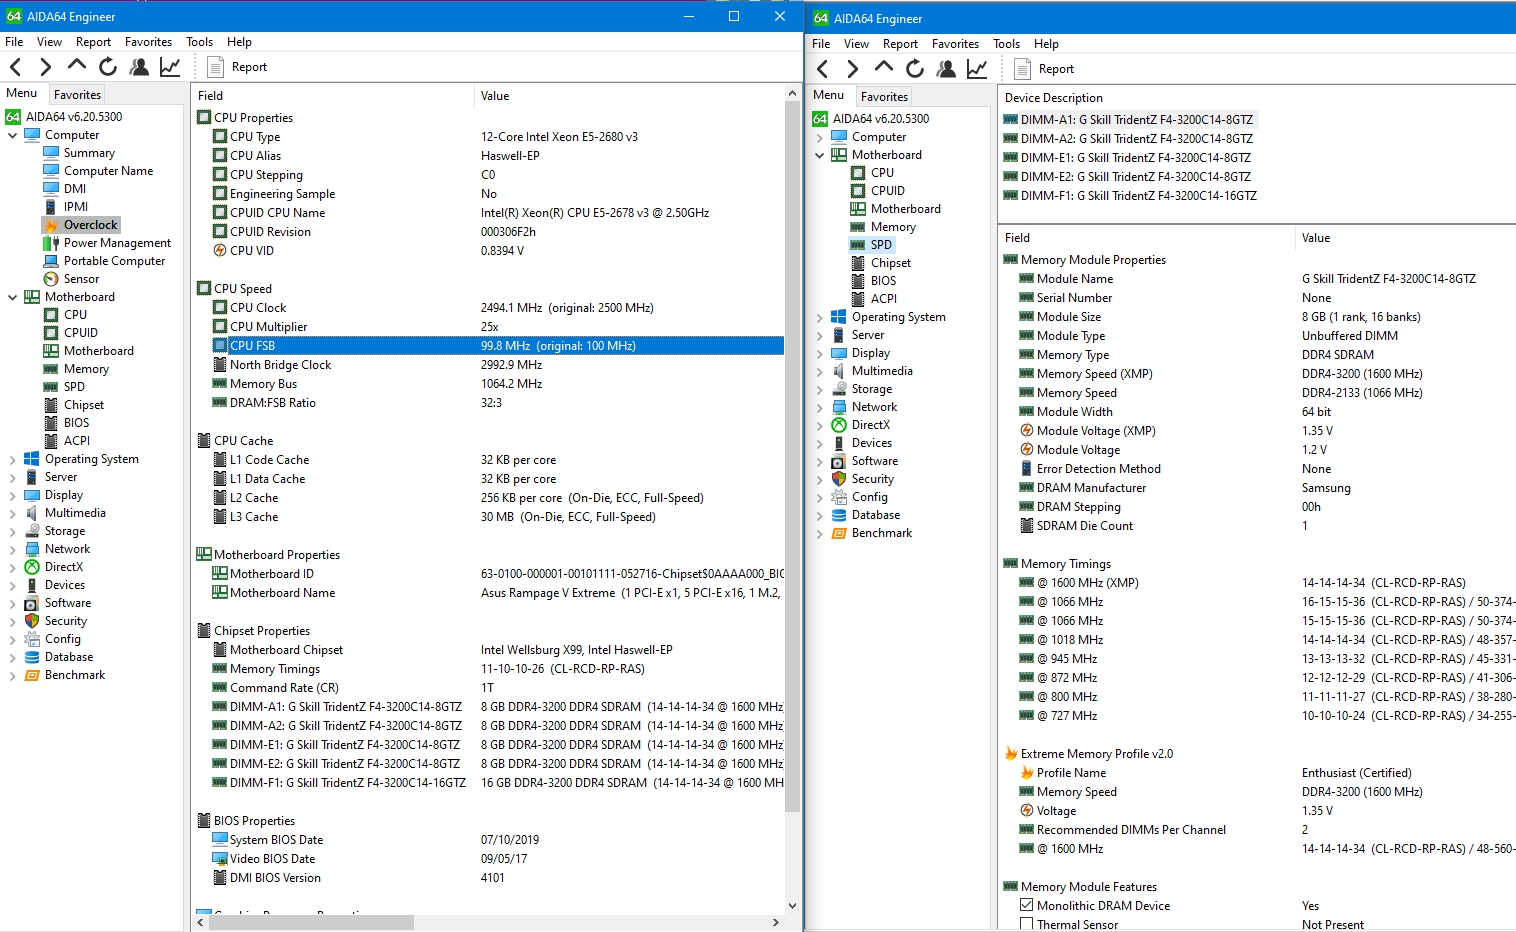The image size is (1516, 932).
Task: Click the forward arrow in the SPD window
Action: point(852,69)
